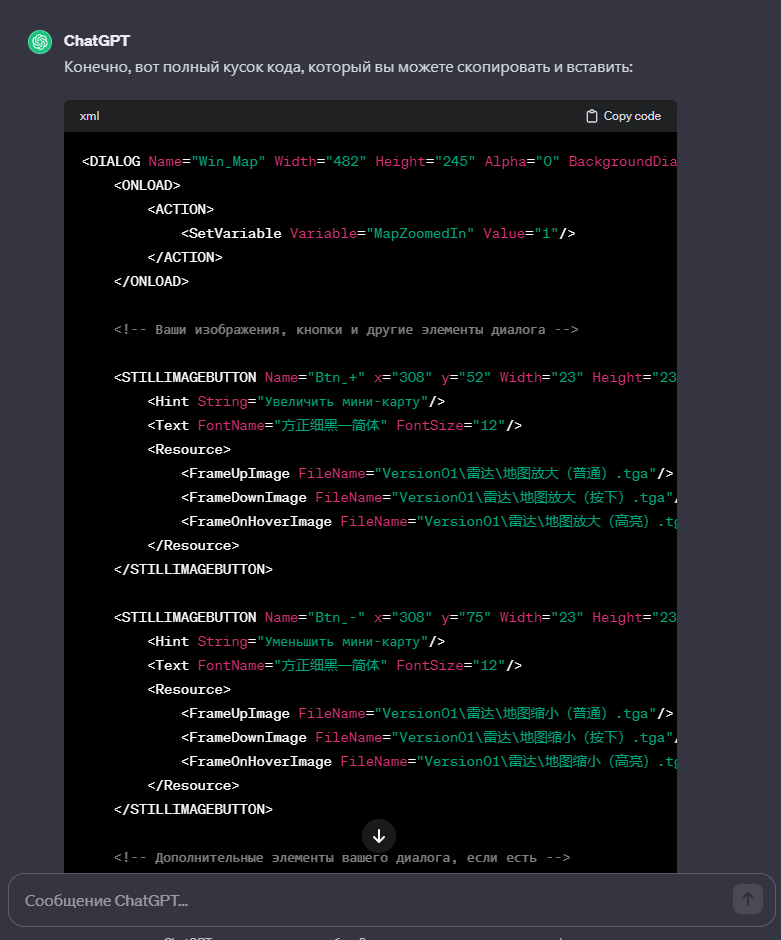Screen dimensions: 781x940
Task: Click the STILLIMAGEBUTTON Btn_+ code line
Action: pyautogui.click(x=395, y=378)
